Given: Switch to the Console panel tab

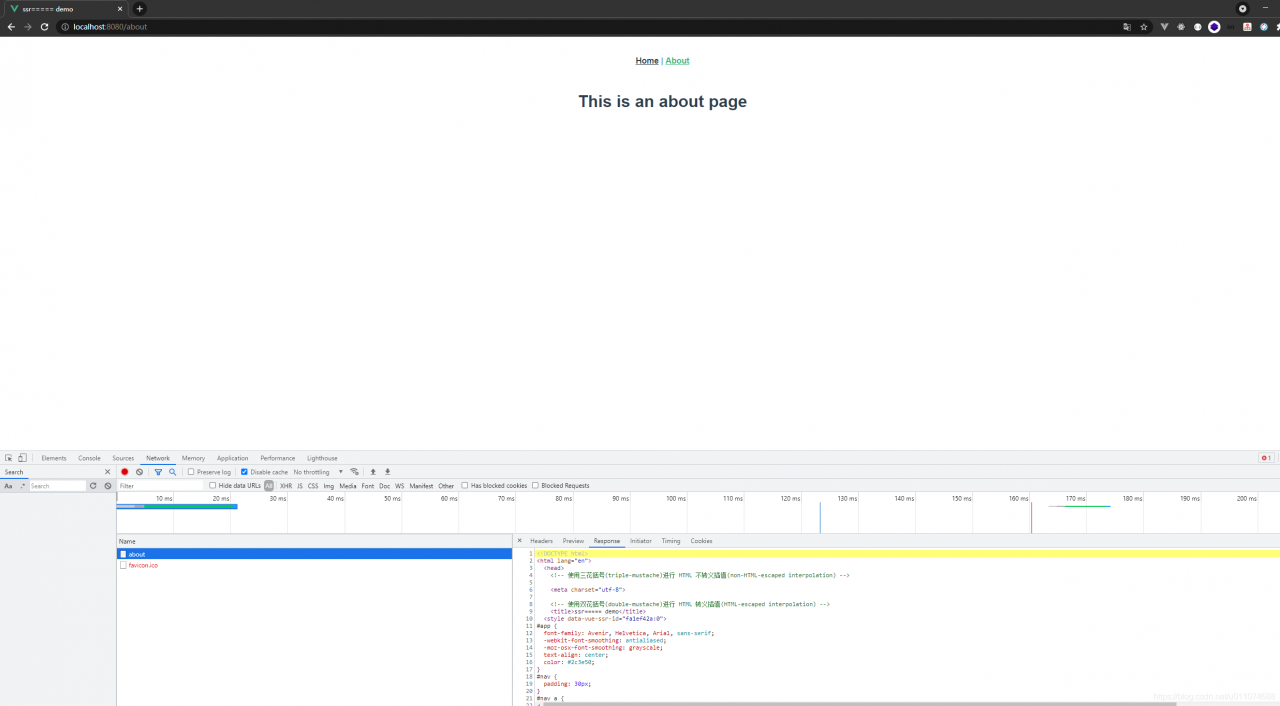Looking at the screenshot, I should pyautogui.click(x=89, y=458).
